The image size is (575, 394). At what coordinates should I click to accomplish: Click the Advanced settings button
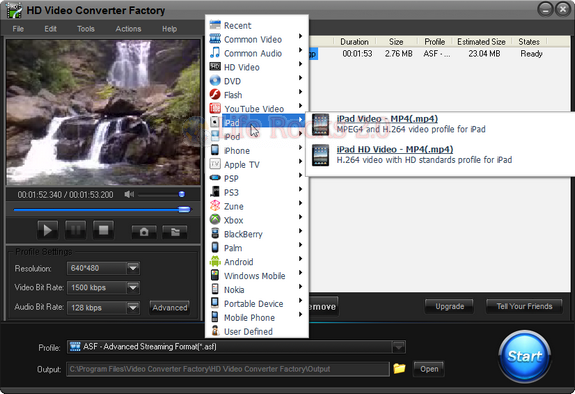click(170, 307)
